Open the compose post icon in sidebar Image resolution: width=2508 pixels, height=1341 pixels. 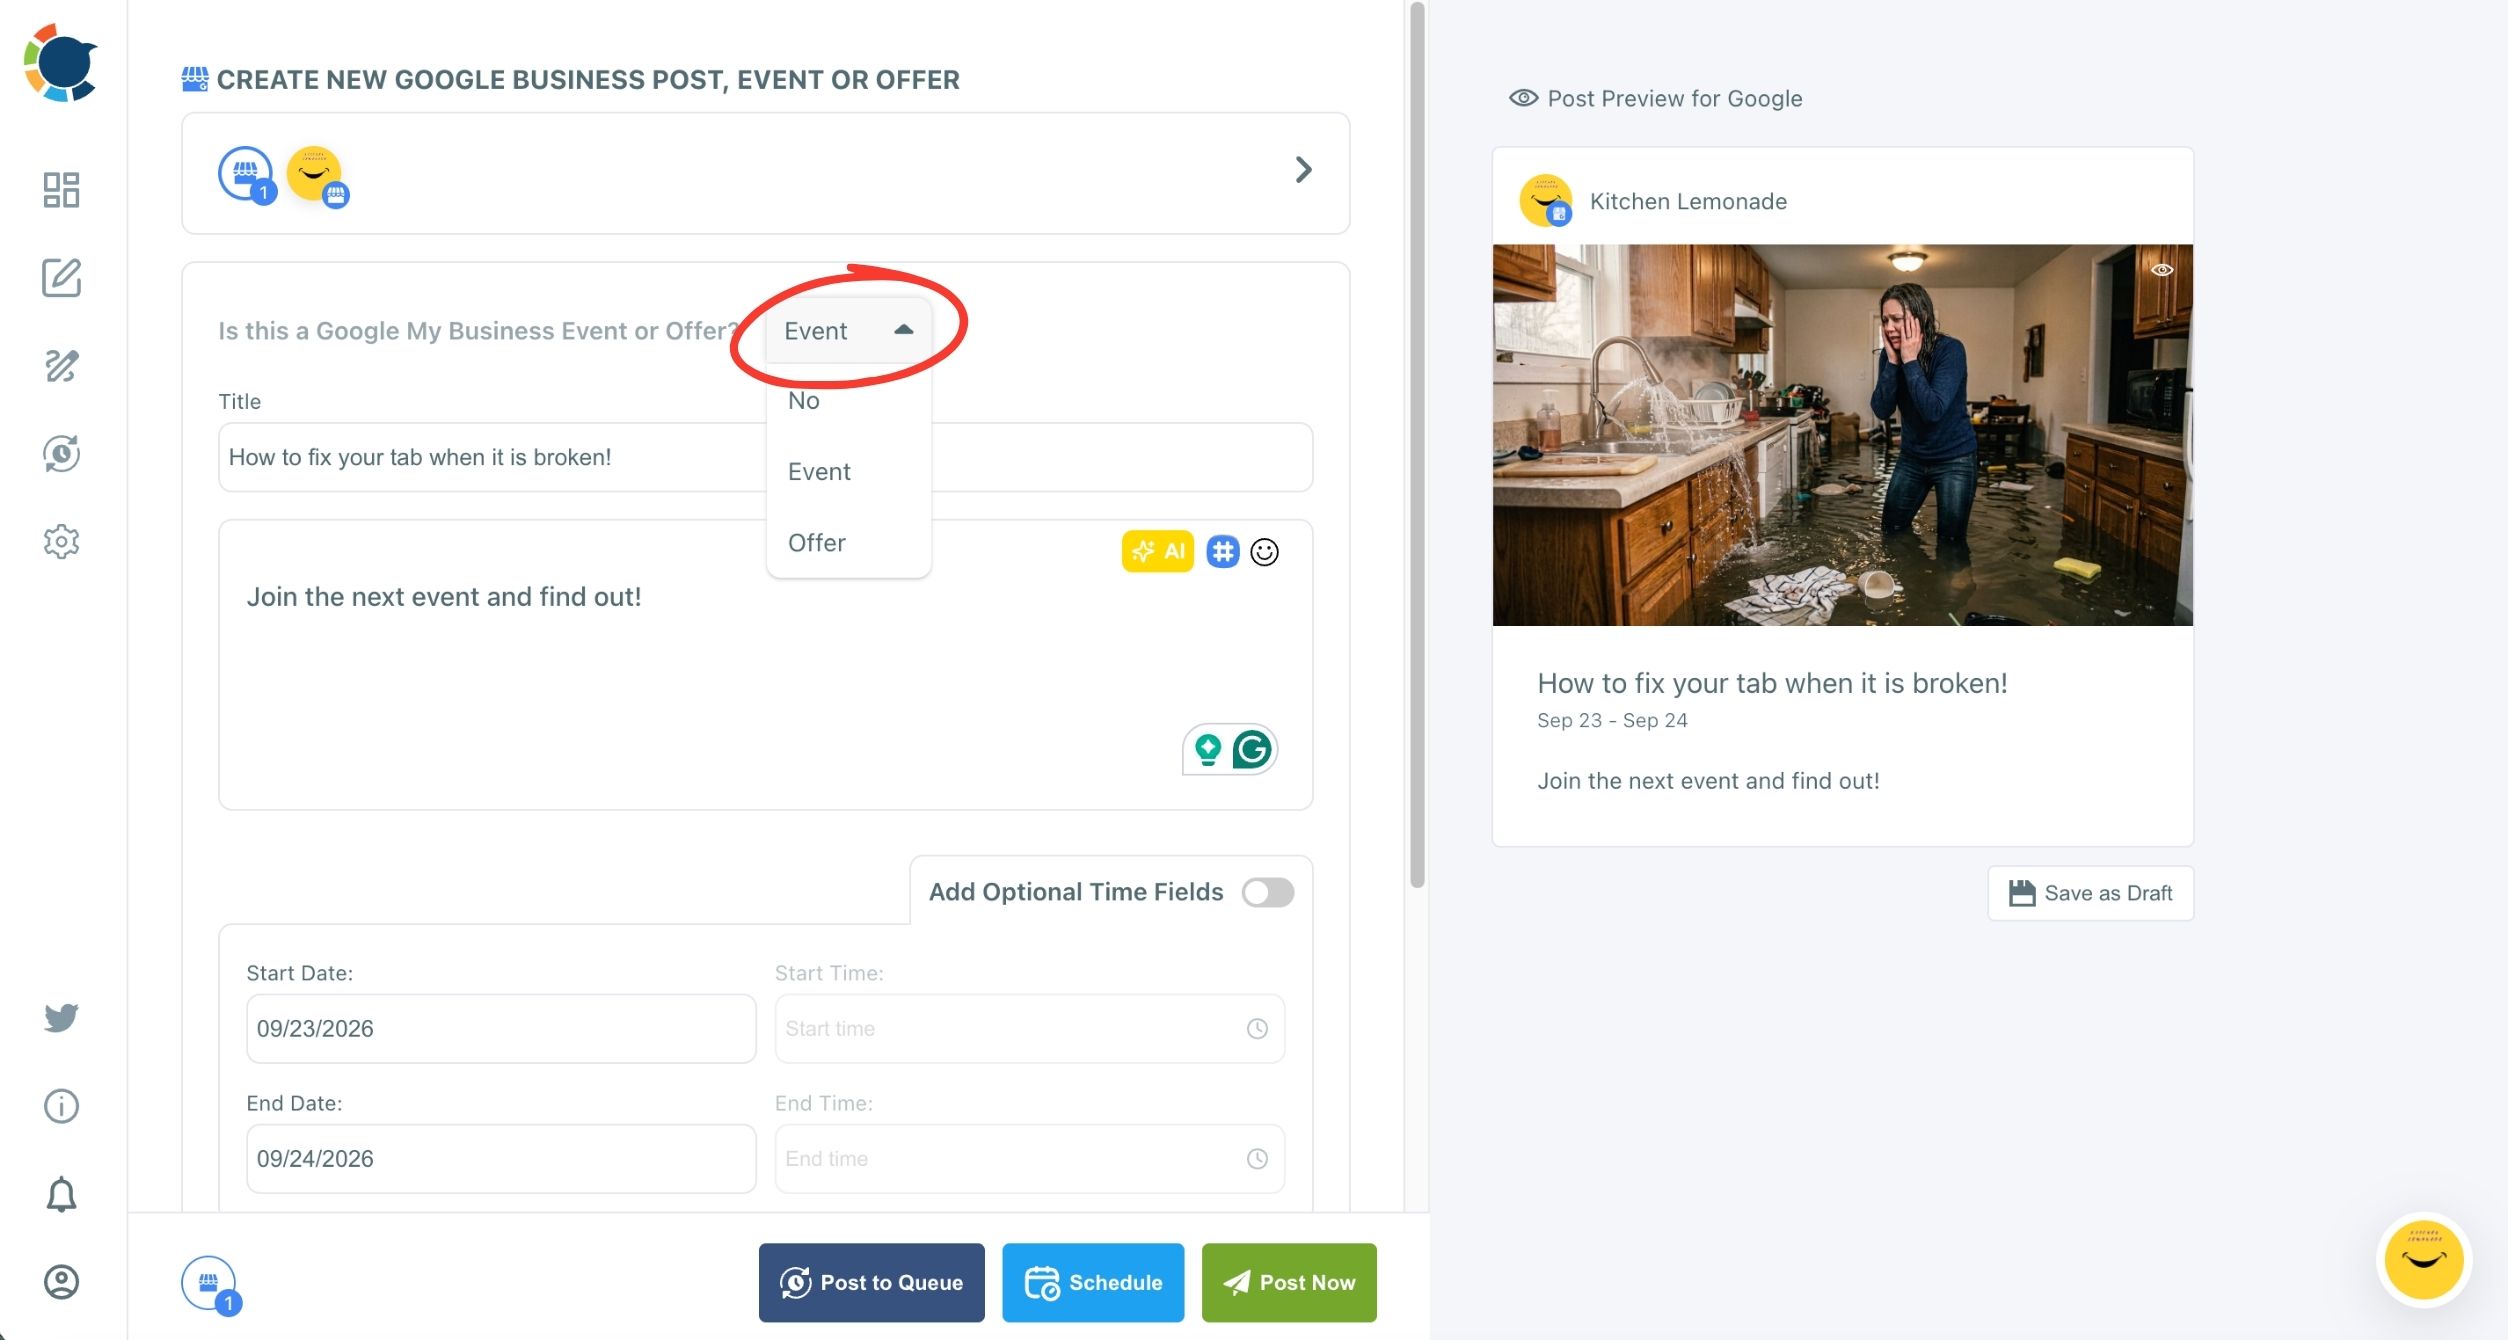click(x=61, y=278)
